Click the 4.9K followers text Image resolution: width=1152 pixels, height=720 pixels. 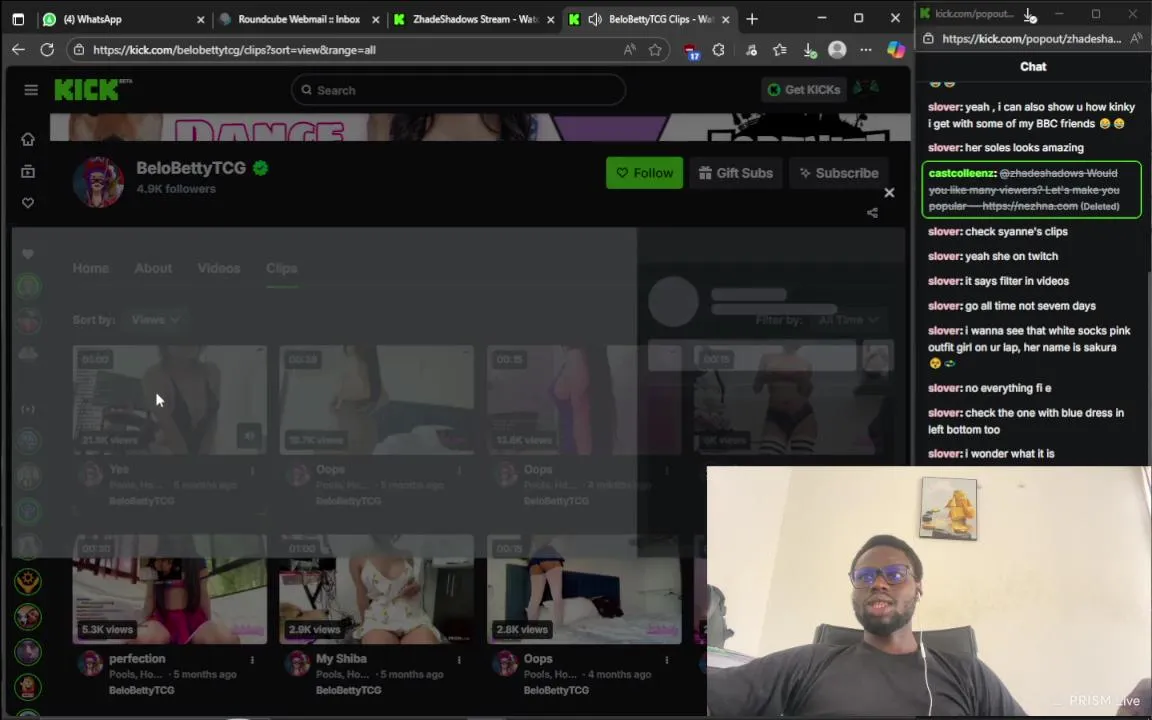[x=176, y=189]
